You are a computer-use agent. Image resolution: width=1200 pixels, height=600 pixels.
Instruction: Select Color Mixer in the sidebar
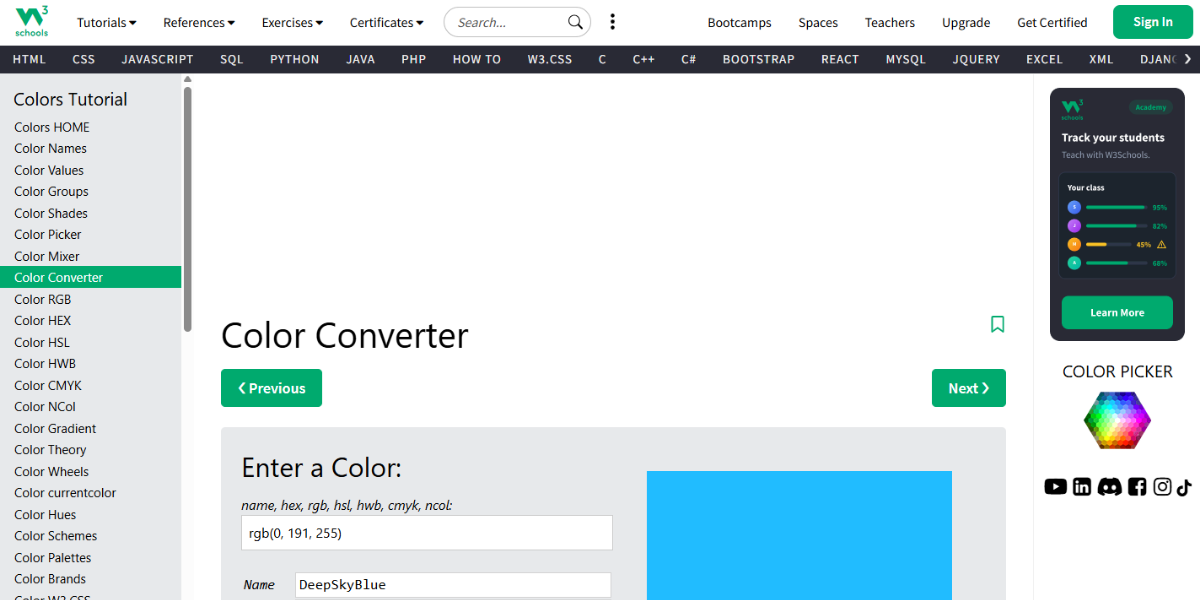coord(47,255)
